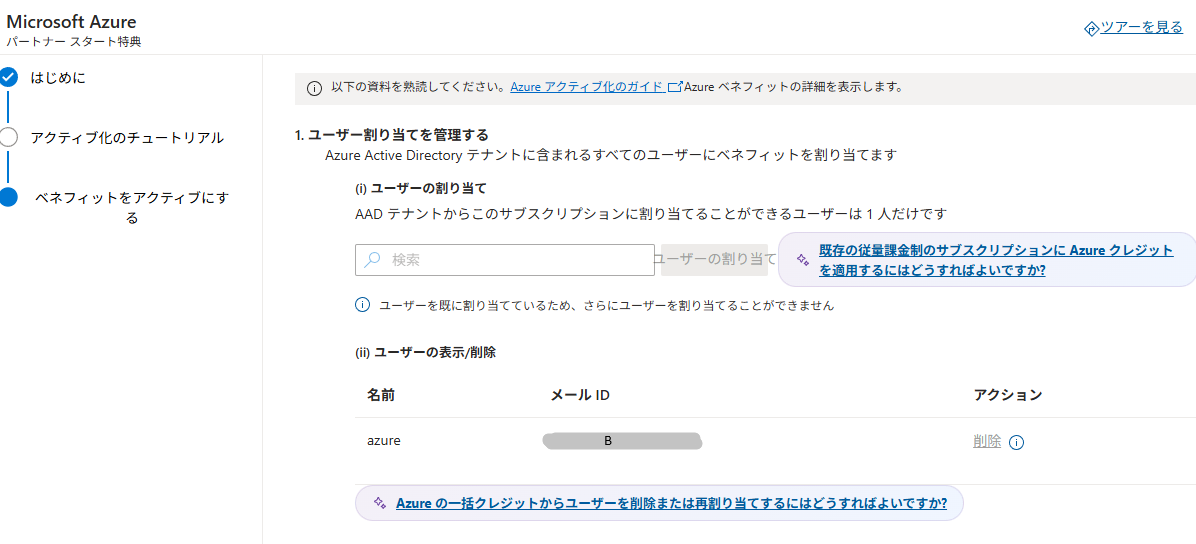Click the メール ID column header
This screenshot has width=1196, height=544.
point(580,394)
